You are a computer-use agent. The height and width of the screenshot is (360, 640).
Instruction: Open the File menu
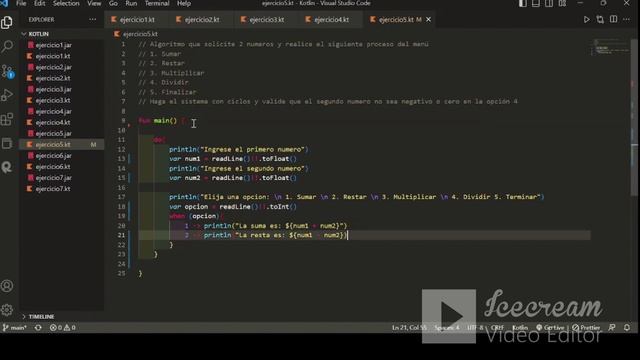[x=21, y=3]
